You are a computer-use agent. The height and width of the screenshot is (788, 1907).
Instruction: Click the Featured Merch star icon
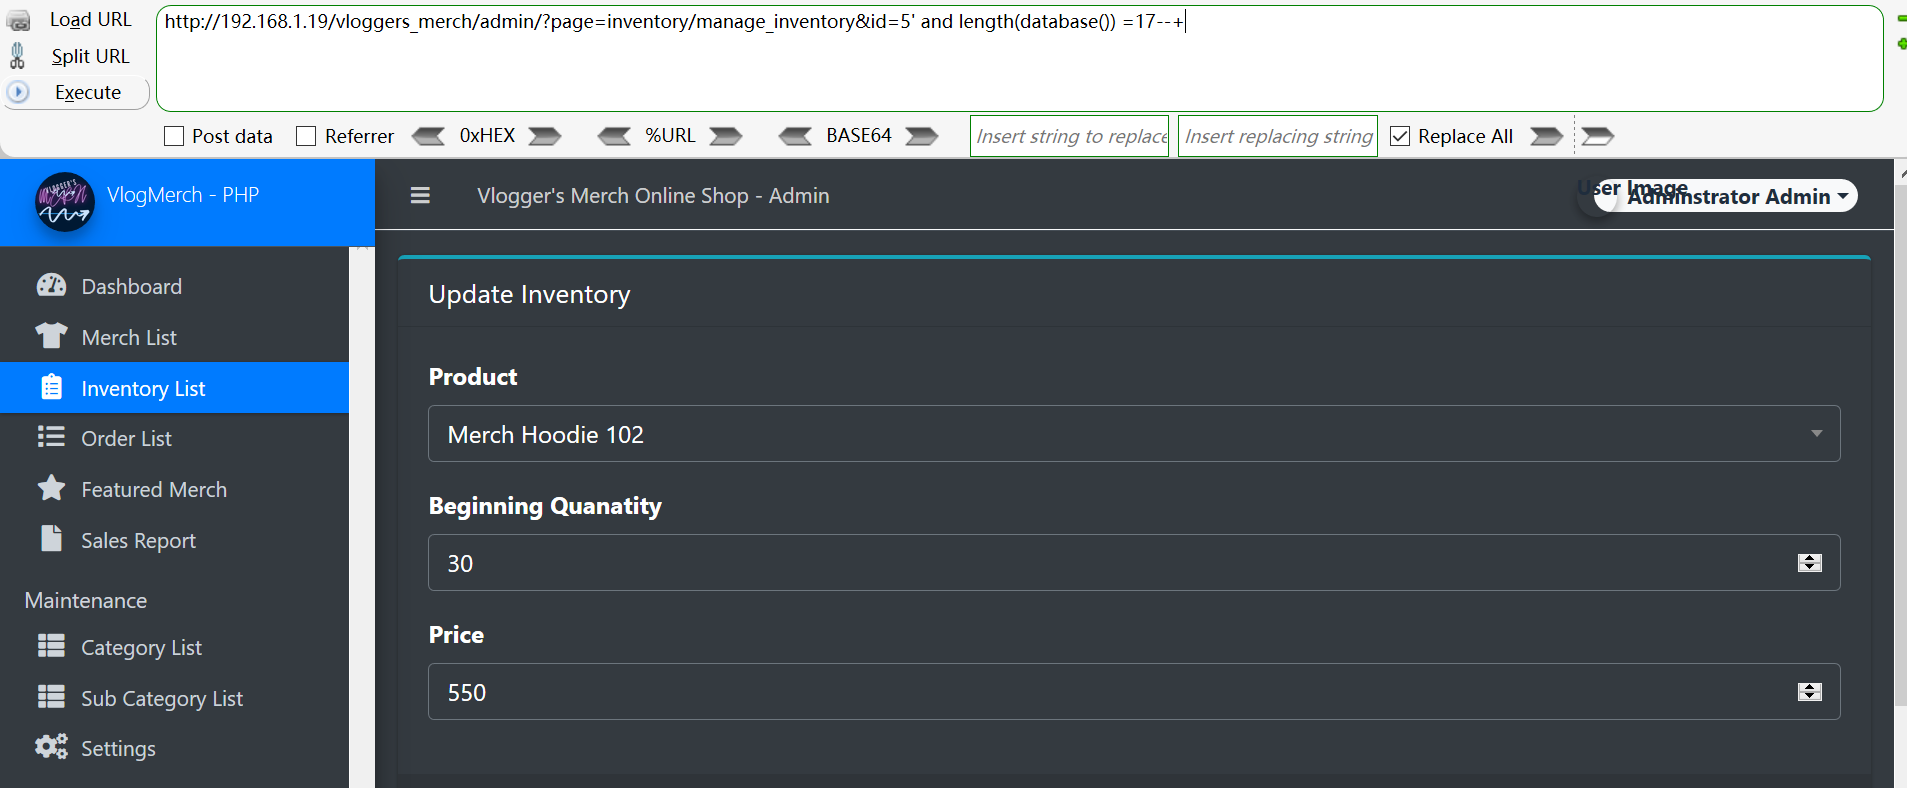pyautogui.click(x=51, y=488)
